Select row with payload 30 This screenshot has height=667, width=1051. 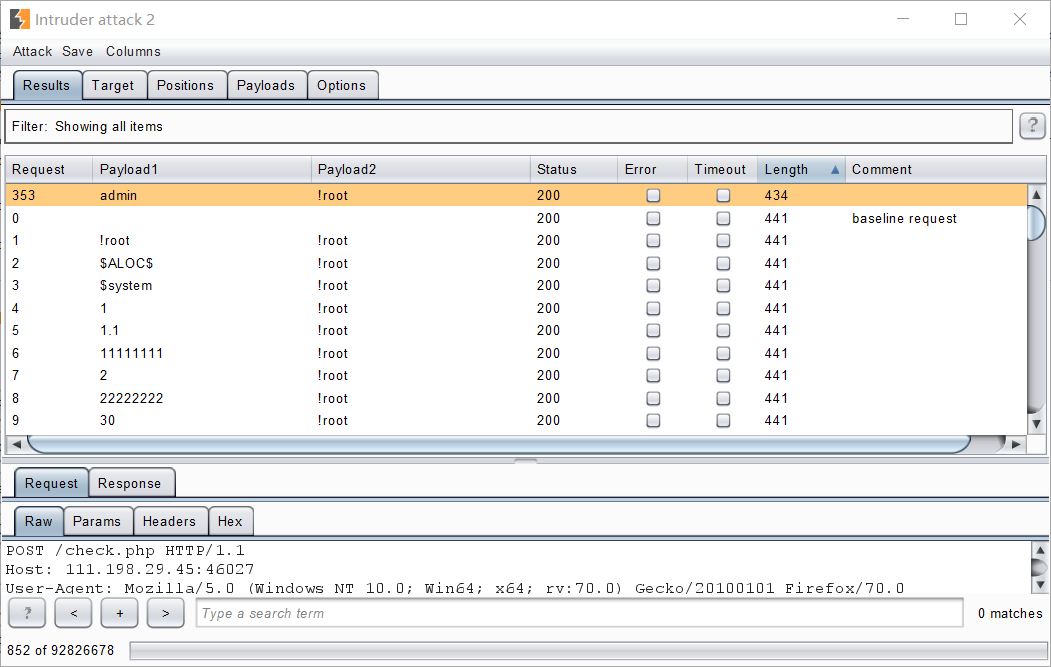point(516,420)
